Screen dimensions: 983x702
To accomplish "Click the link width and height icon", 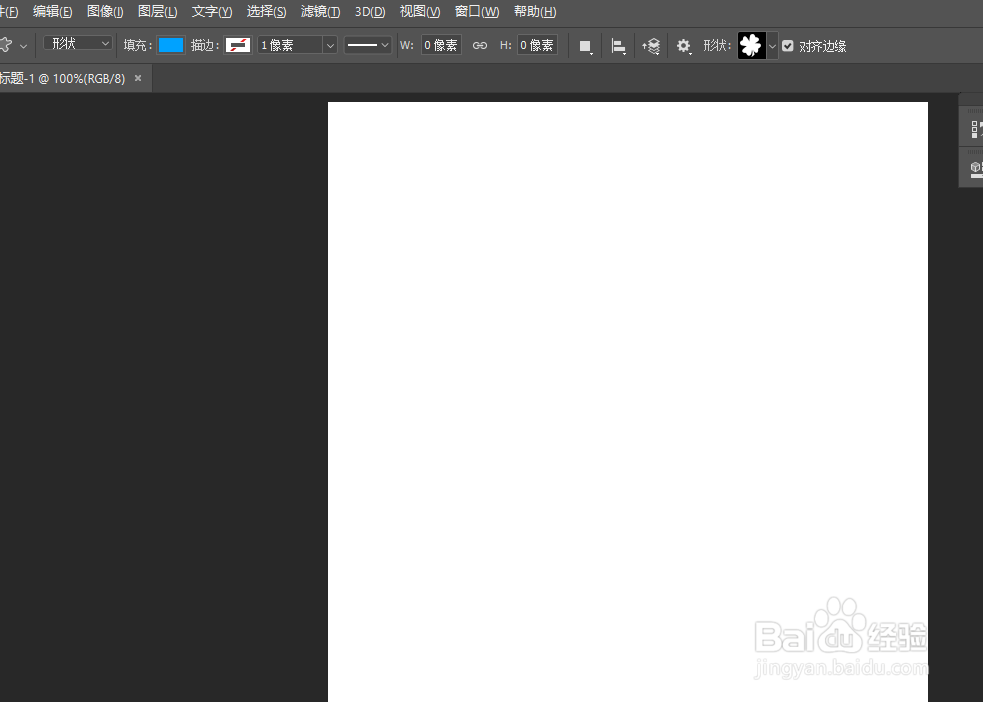I will 480,45.
